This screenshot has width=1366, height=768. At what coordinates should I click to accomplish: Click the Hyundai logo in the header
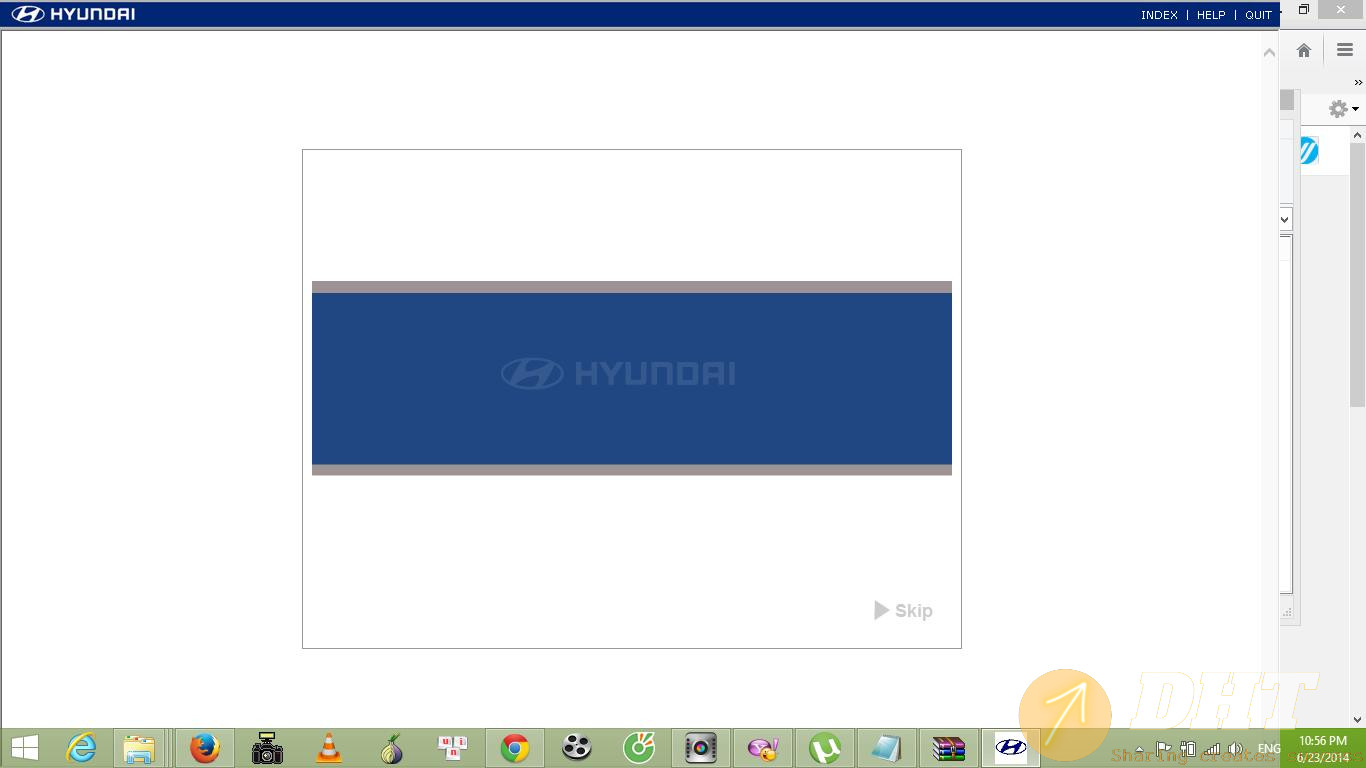click(73, 14)
